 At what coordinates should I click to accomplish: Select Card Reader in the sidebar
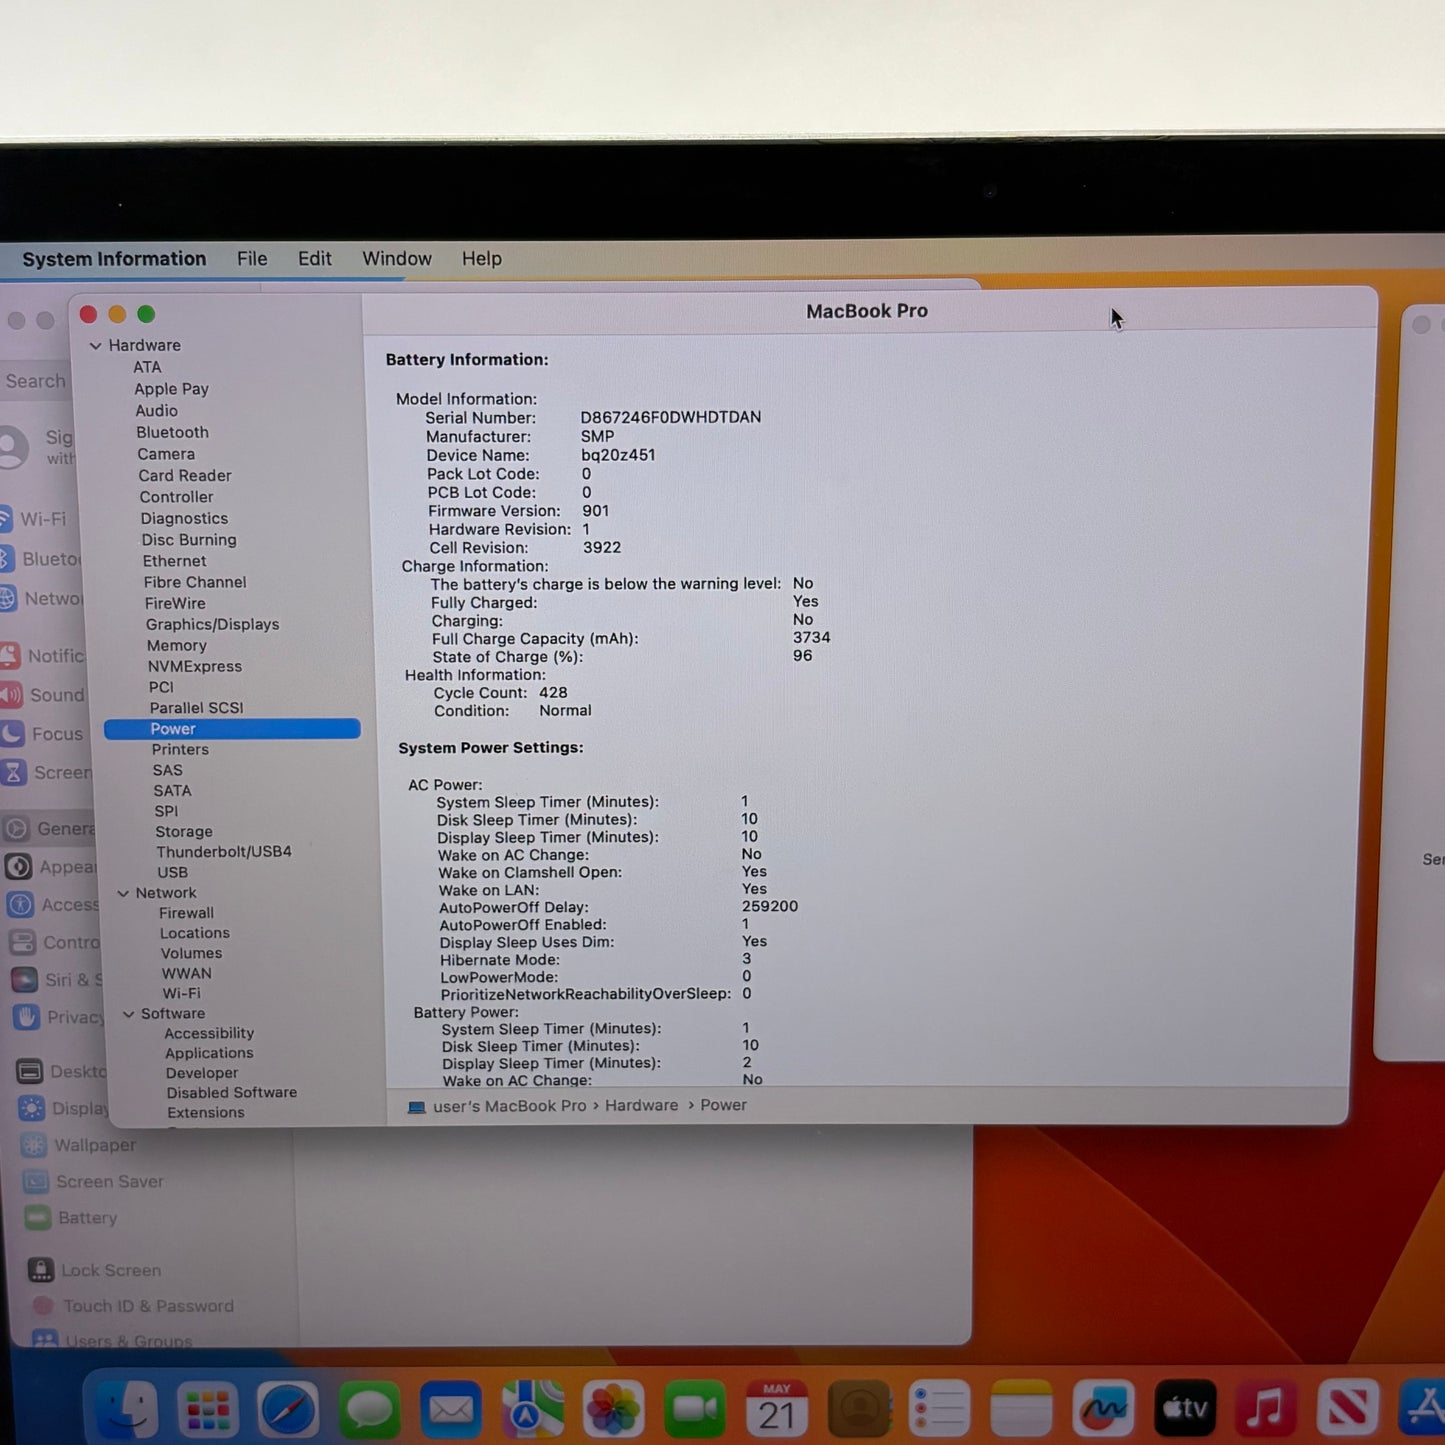185,476
